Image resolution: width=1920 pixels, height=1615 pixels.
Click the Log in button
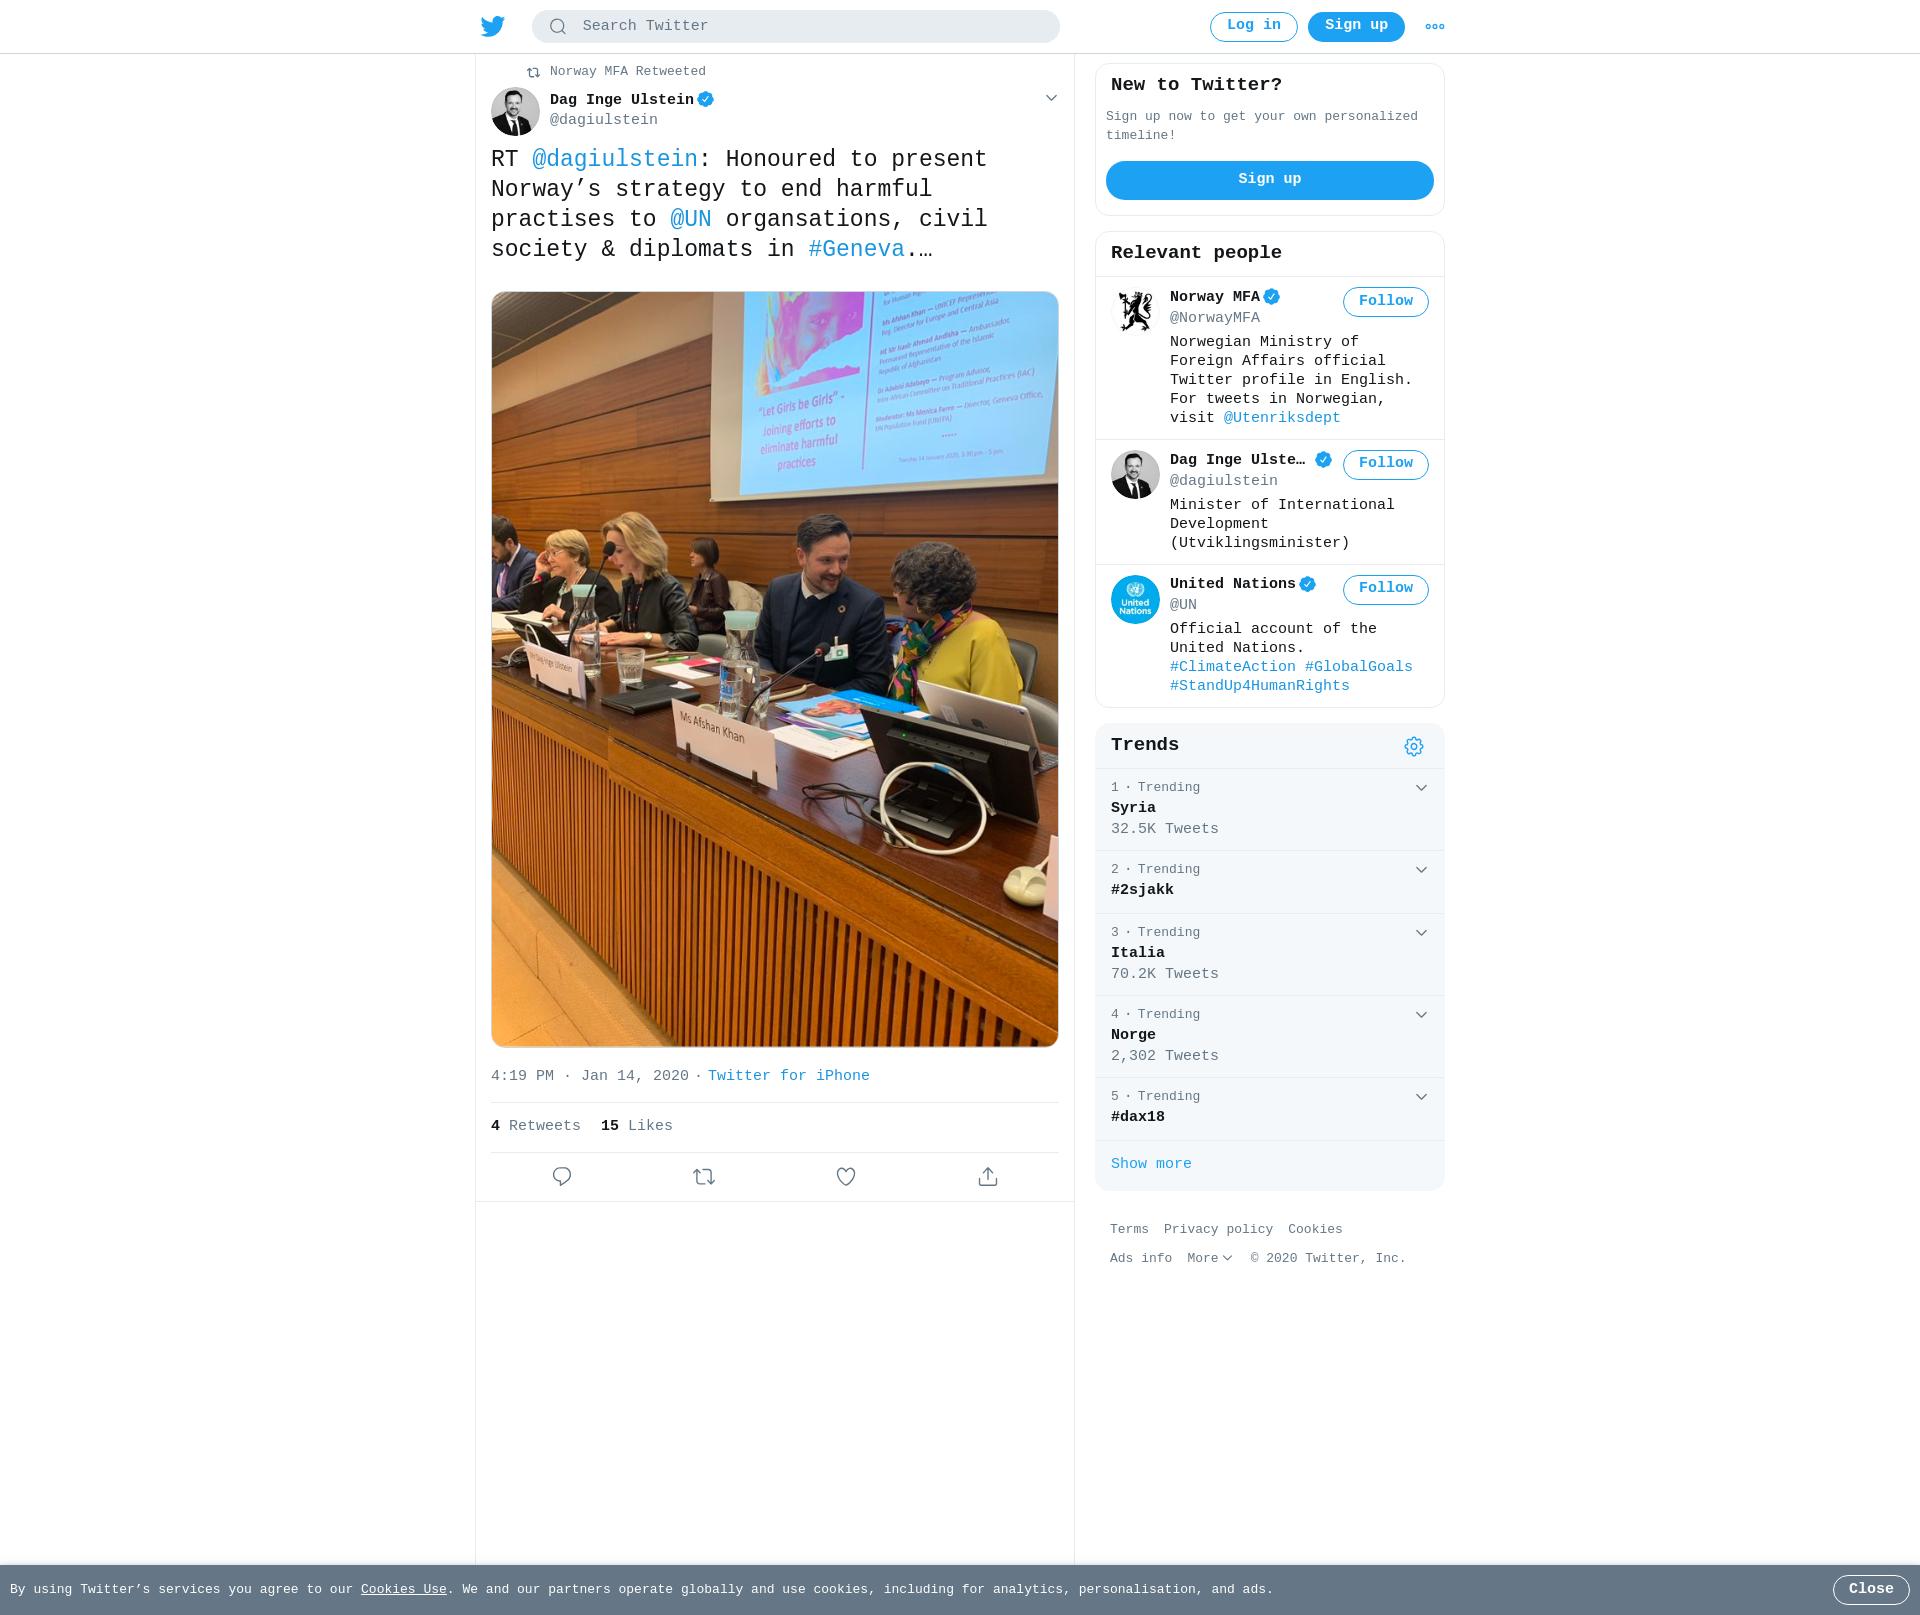(1254, 27)
